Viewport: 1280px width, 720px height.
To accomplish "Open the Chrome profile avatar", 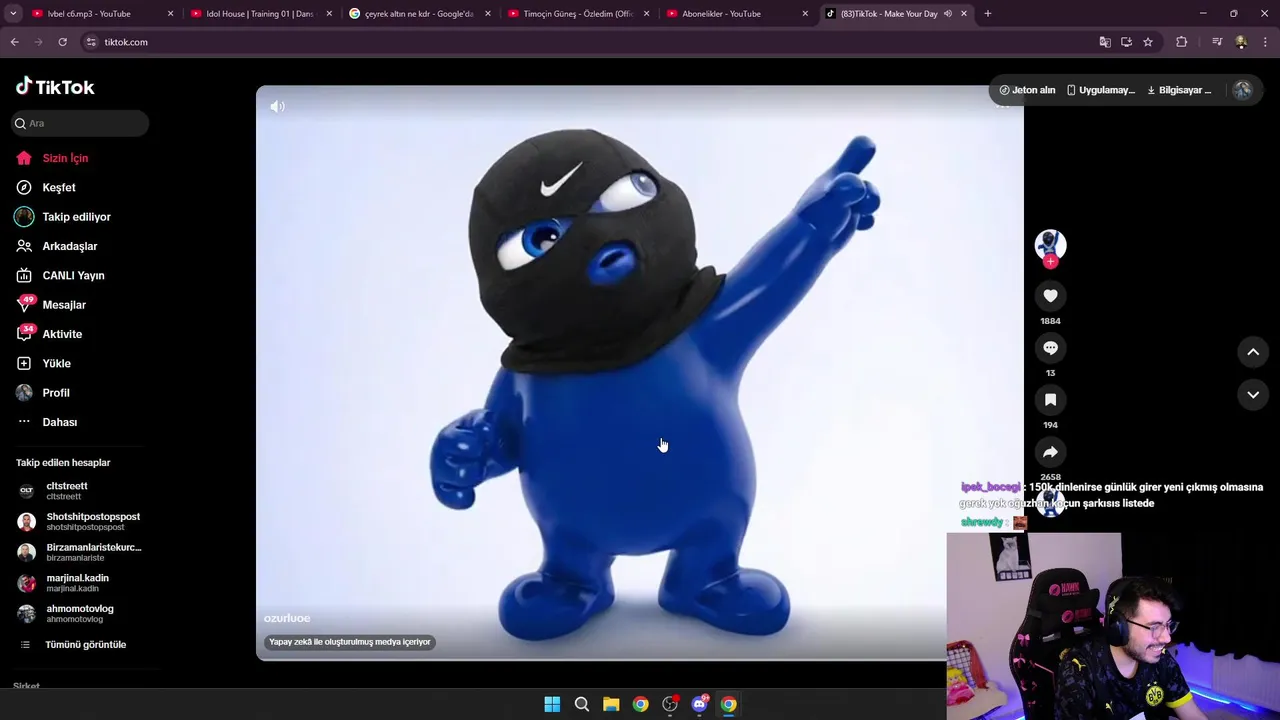I will (1241, 42).
